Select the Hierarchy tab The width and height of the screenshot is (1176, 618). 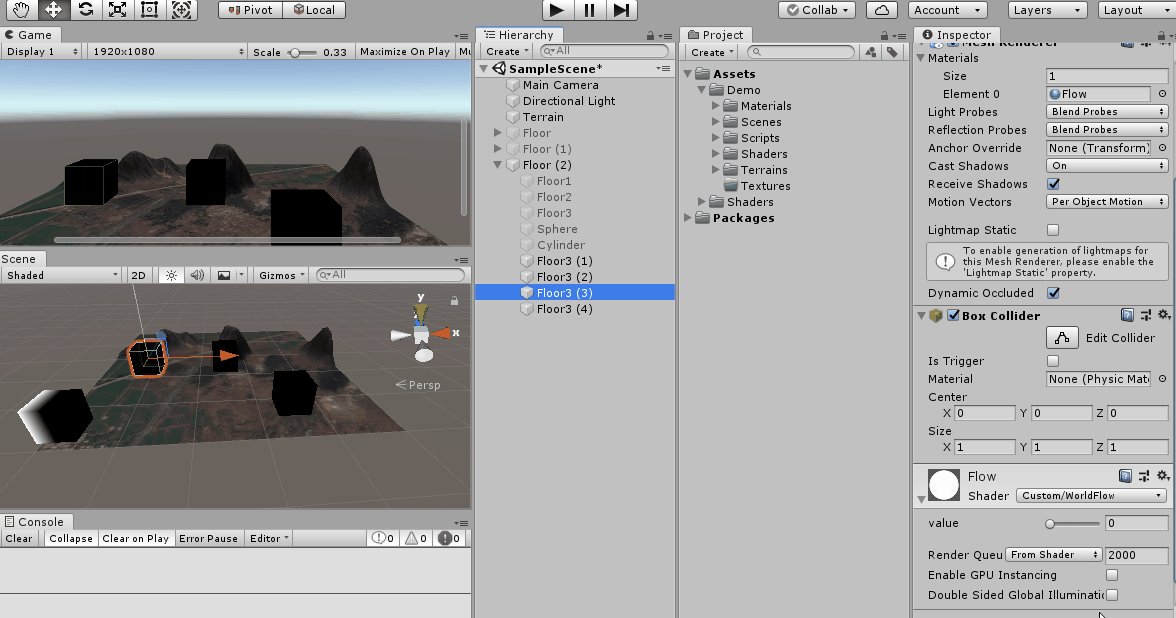(x=519, y=34)
